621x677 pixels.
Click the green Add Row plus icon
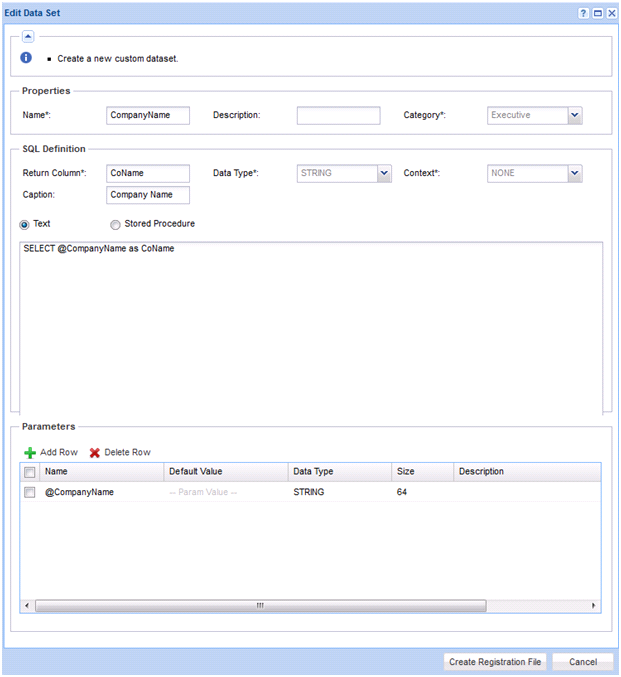point(30,452)
